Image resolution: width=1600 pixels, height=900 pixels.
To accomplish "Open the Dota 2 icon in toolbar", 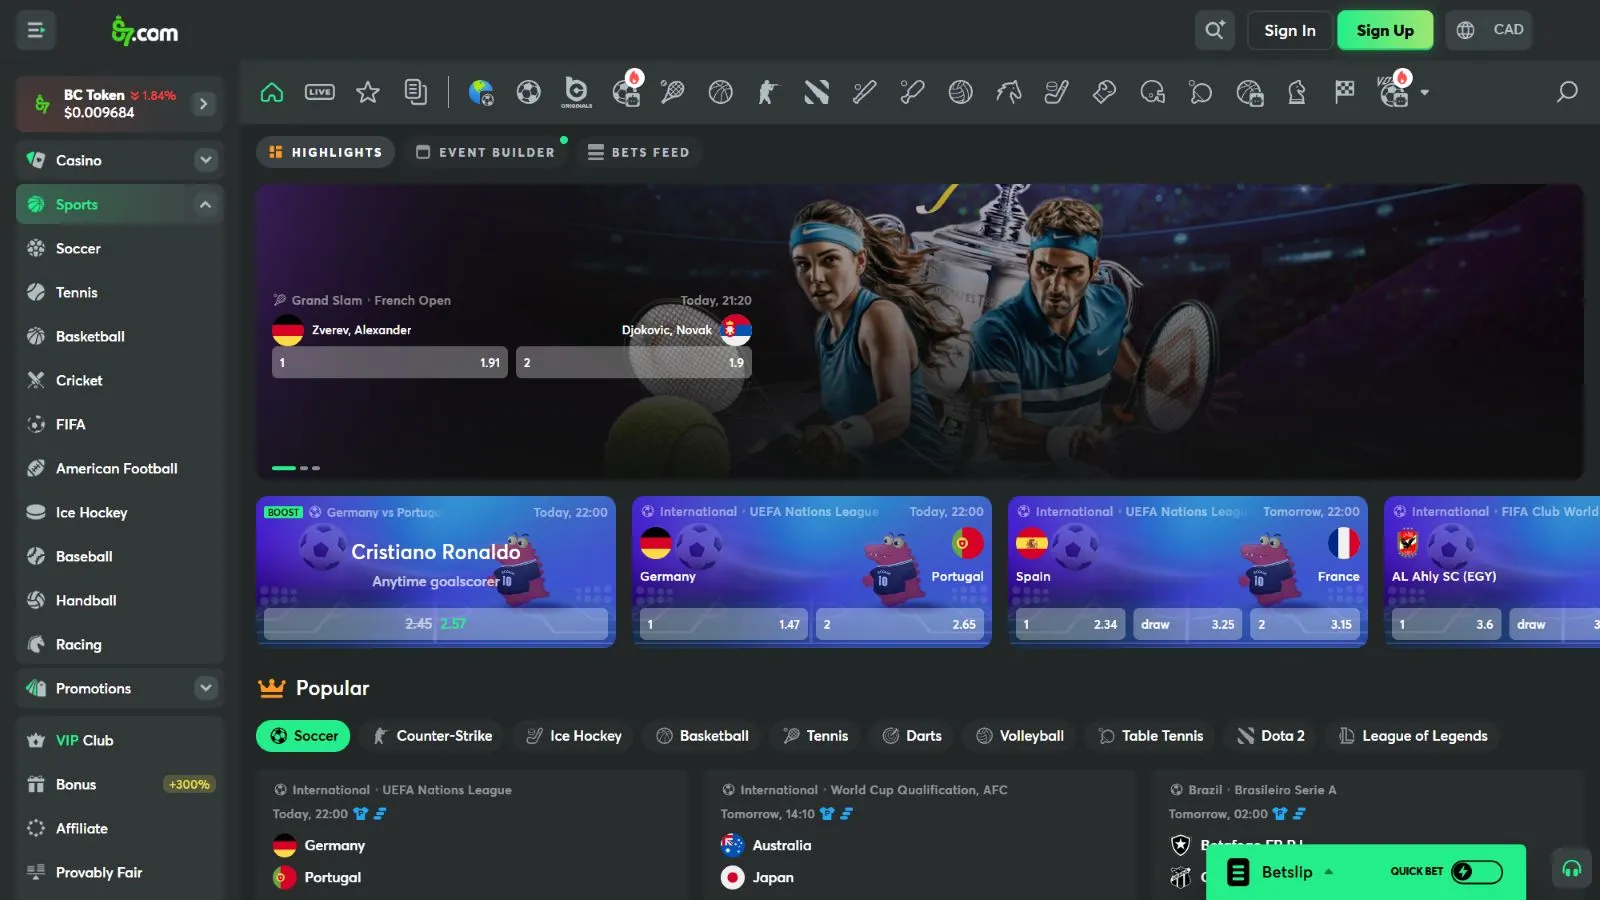I will pos(816,92).
